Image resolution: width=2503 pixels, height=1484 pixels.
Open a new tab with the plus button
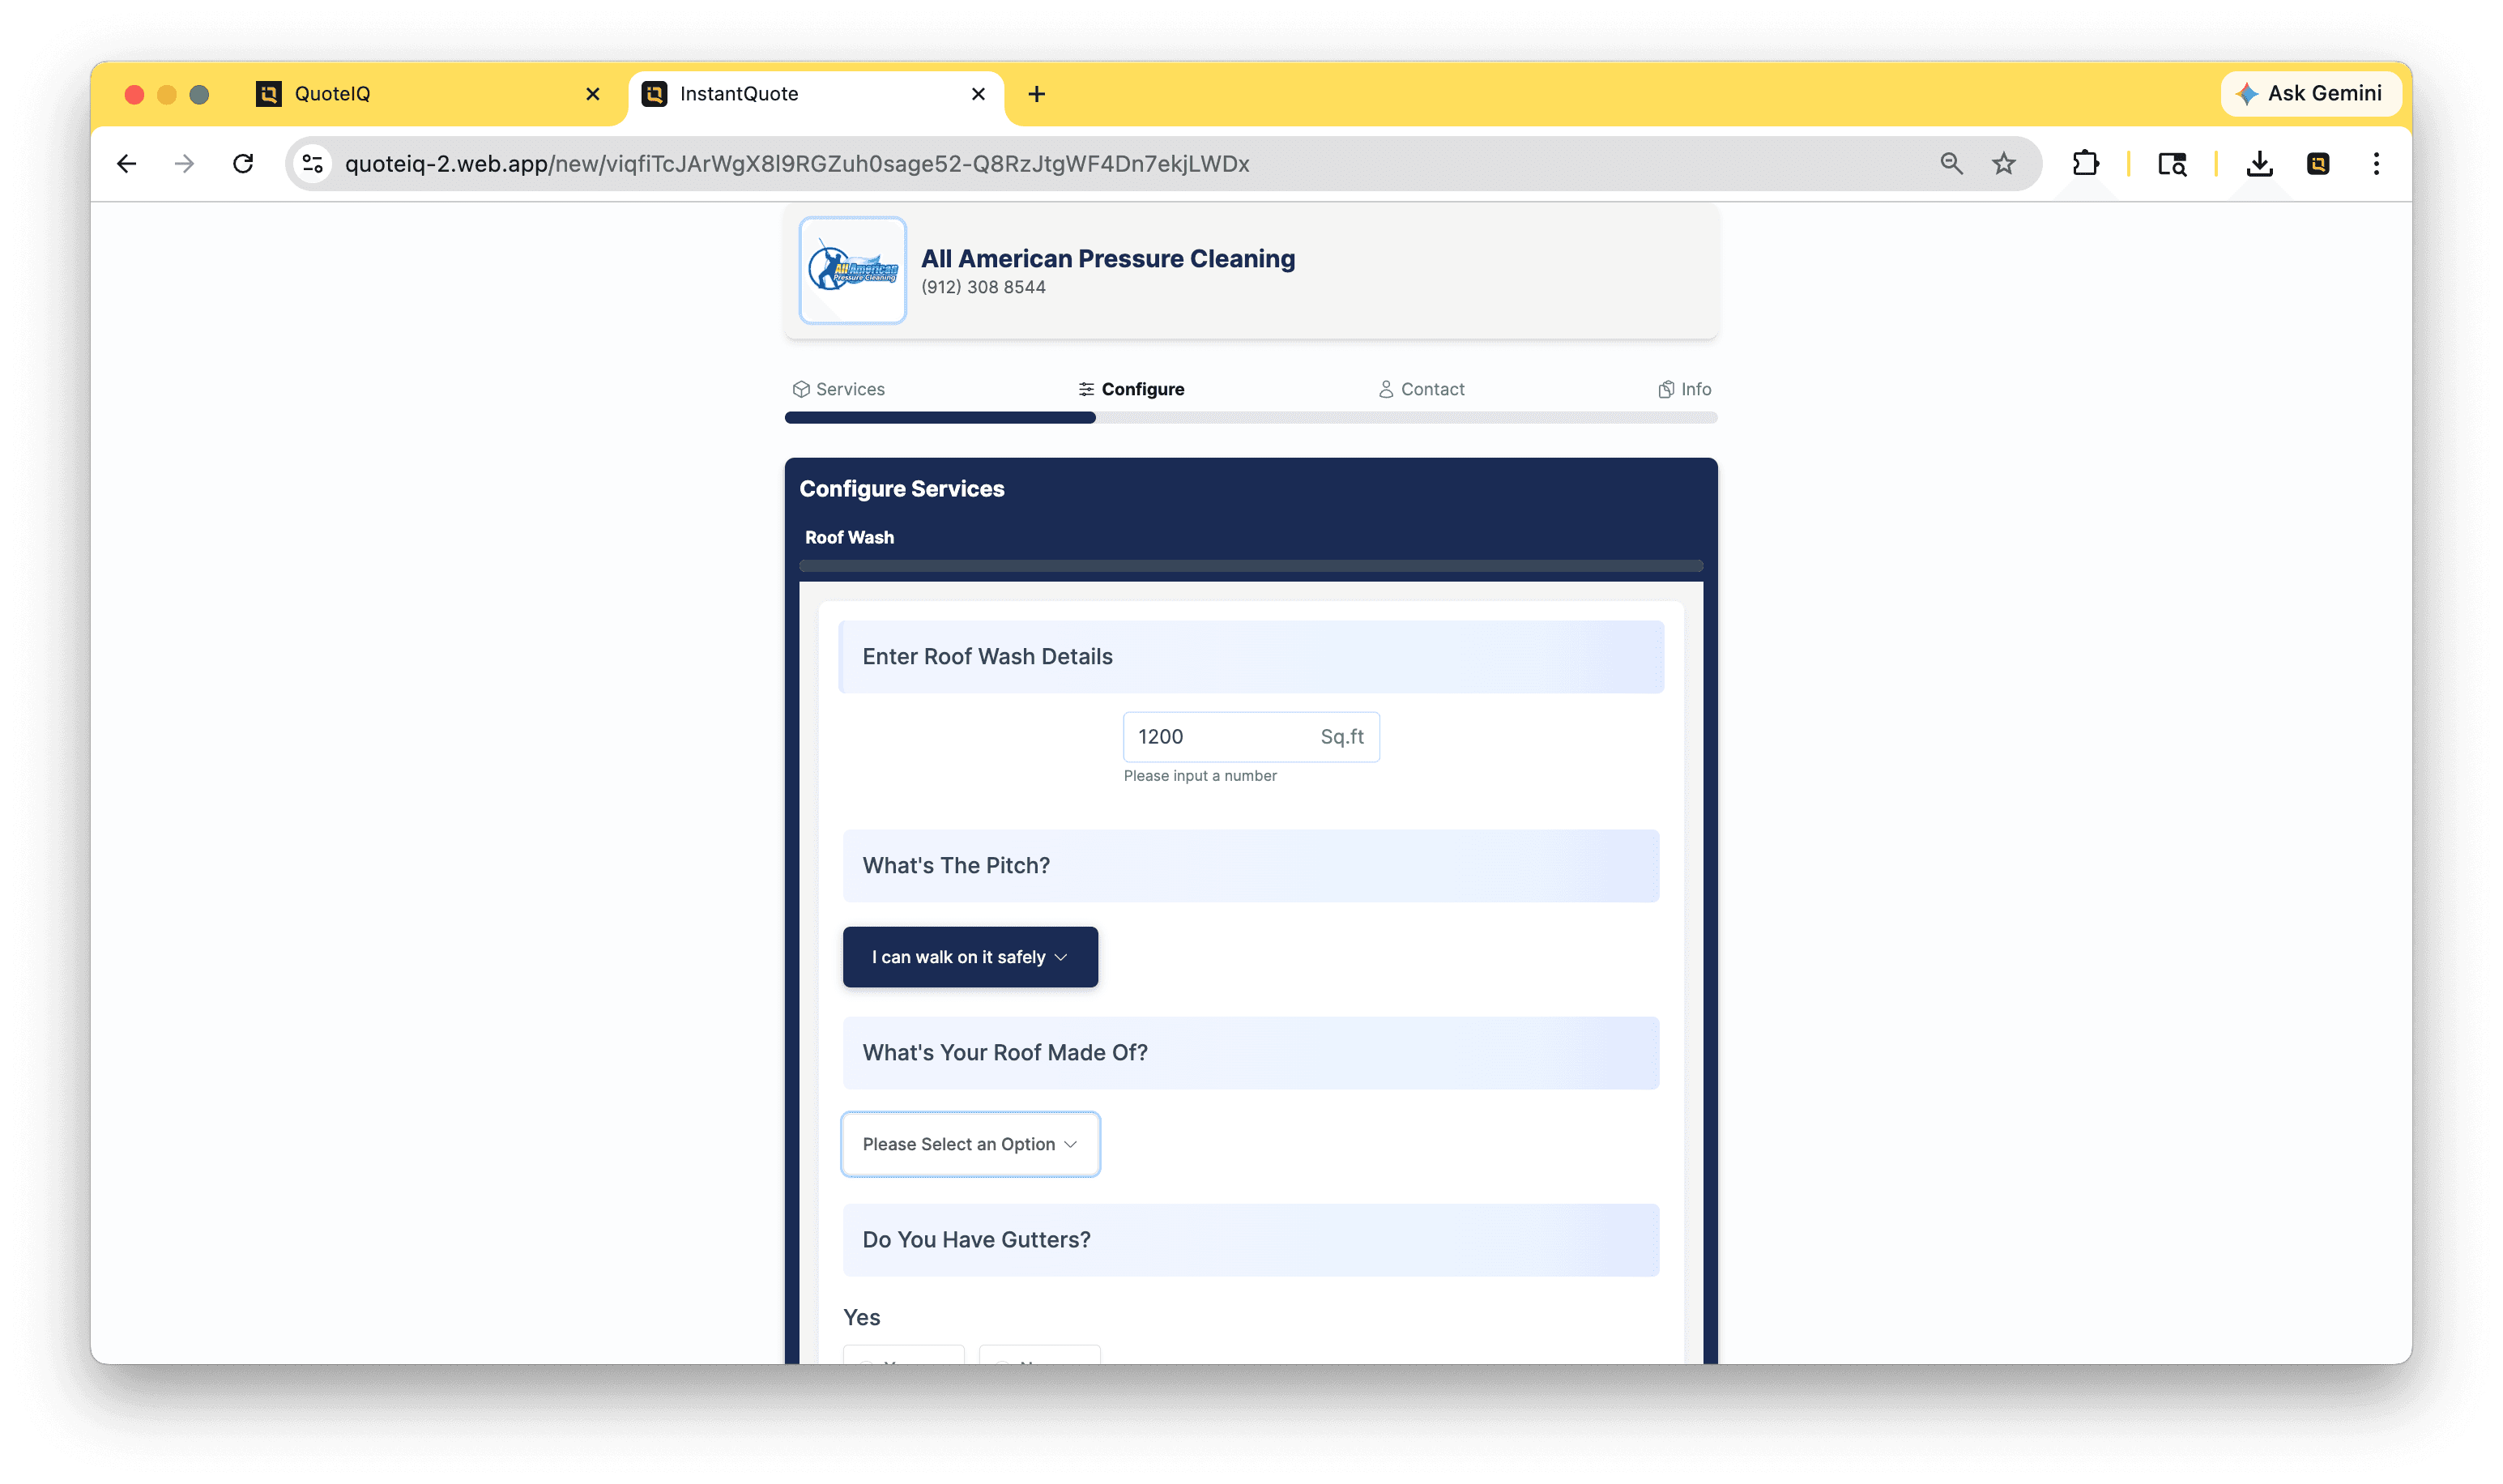click(1036, 94)
